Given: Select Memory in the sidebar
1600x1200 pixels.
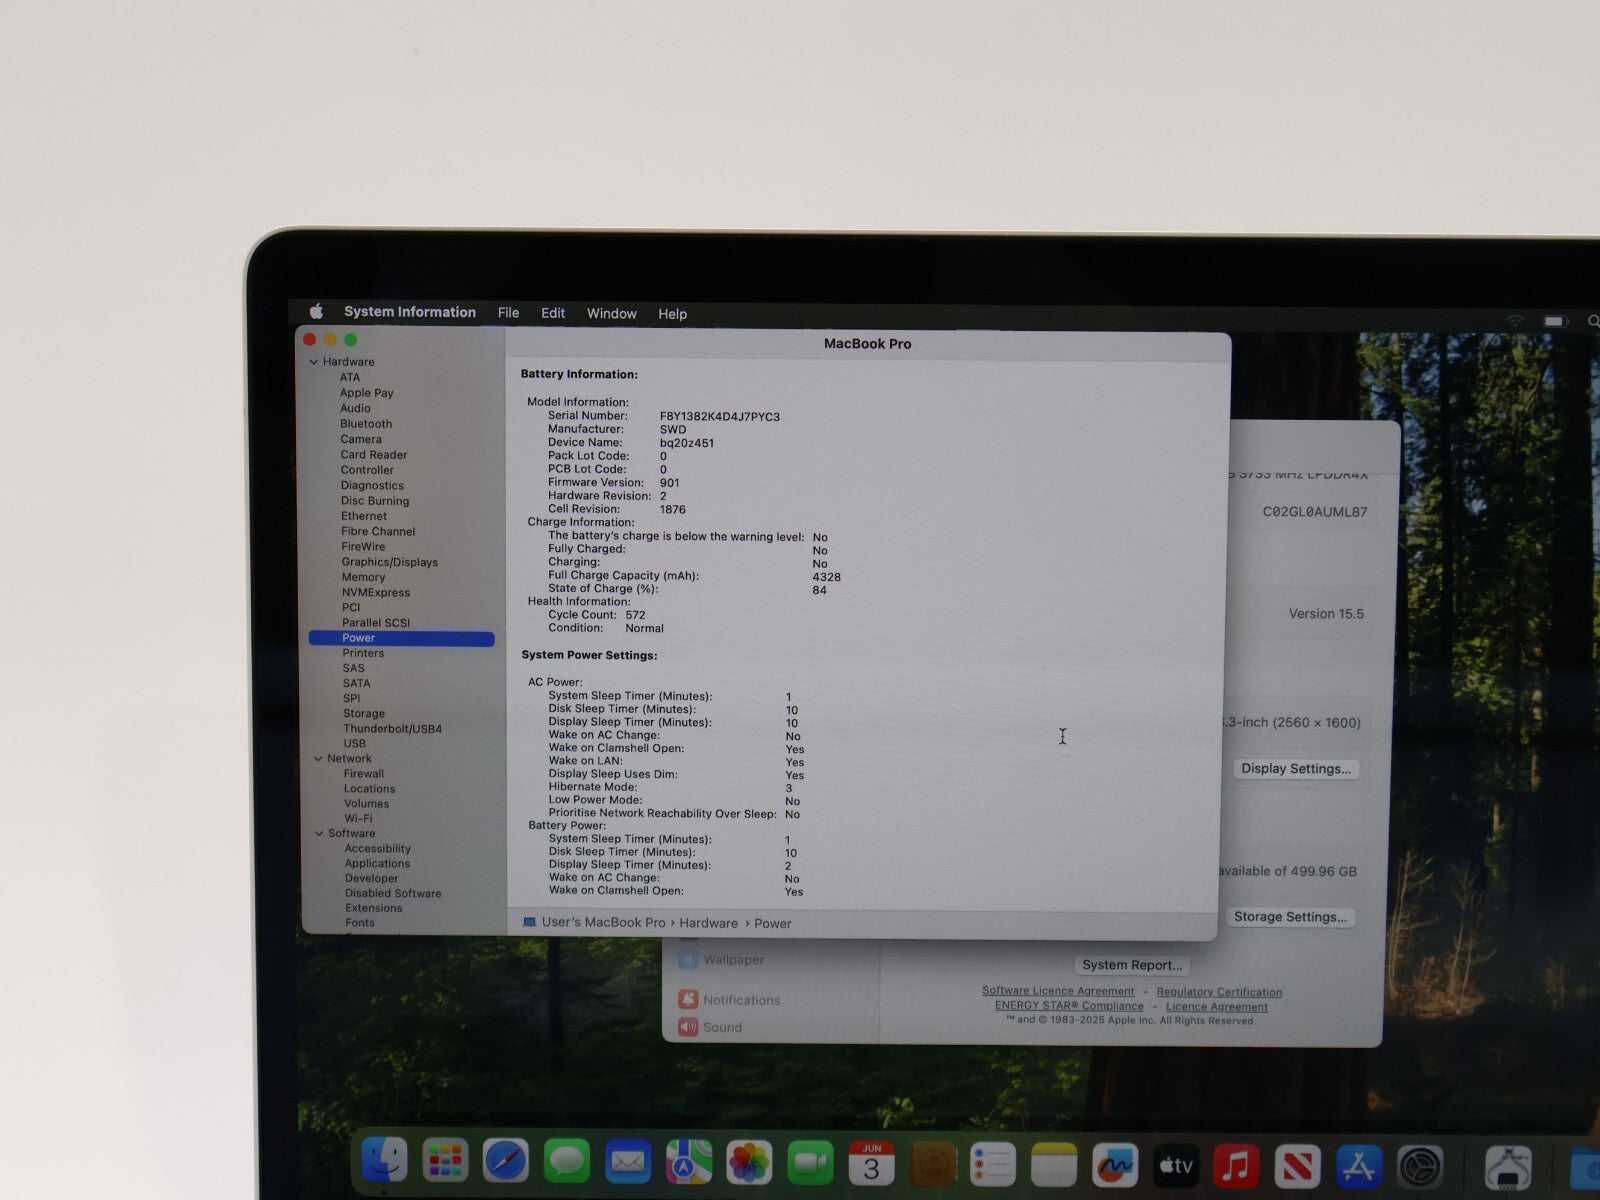Looking at the screenshot, I should (363, 577).
